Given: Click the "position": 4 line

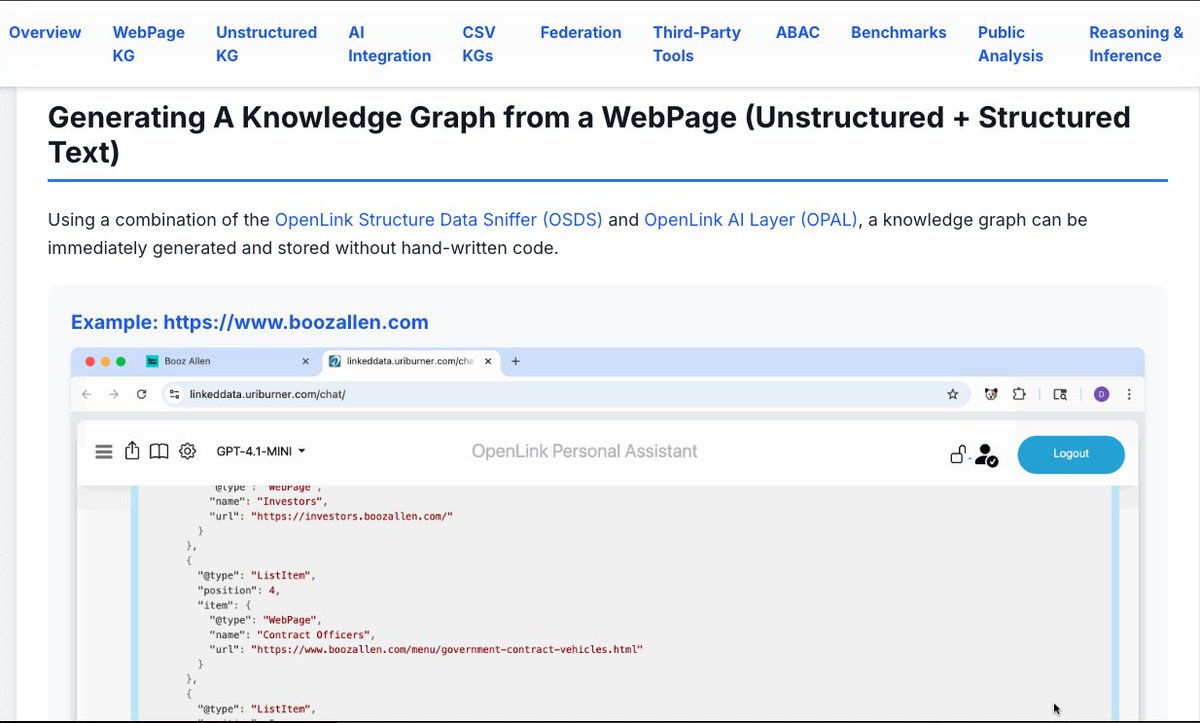Looking at the screenshot, I should pyautogui.click(x=238, y=590).
